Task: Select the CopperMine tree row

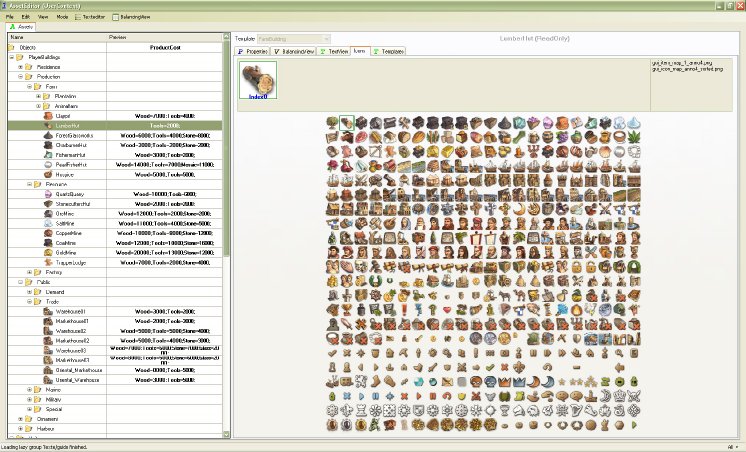Action: (115, 233)
